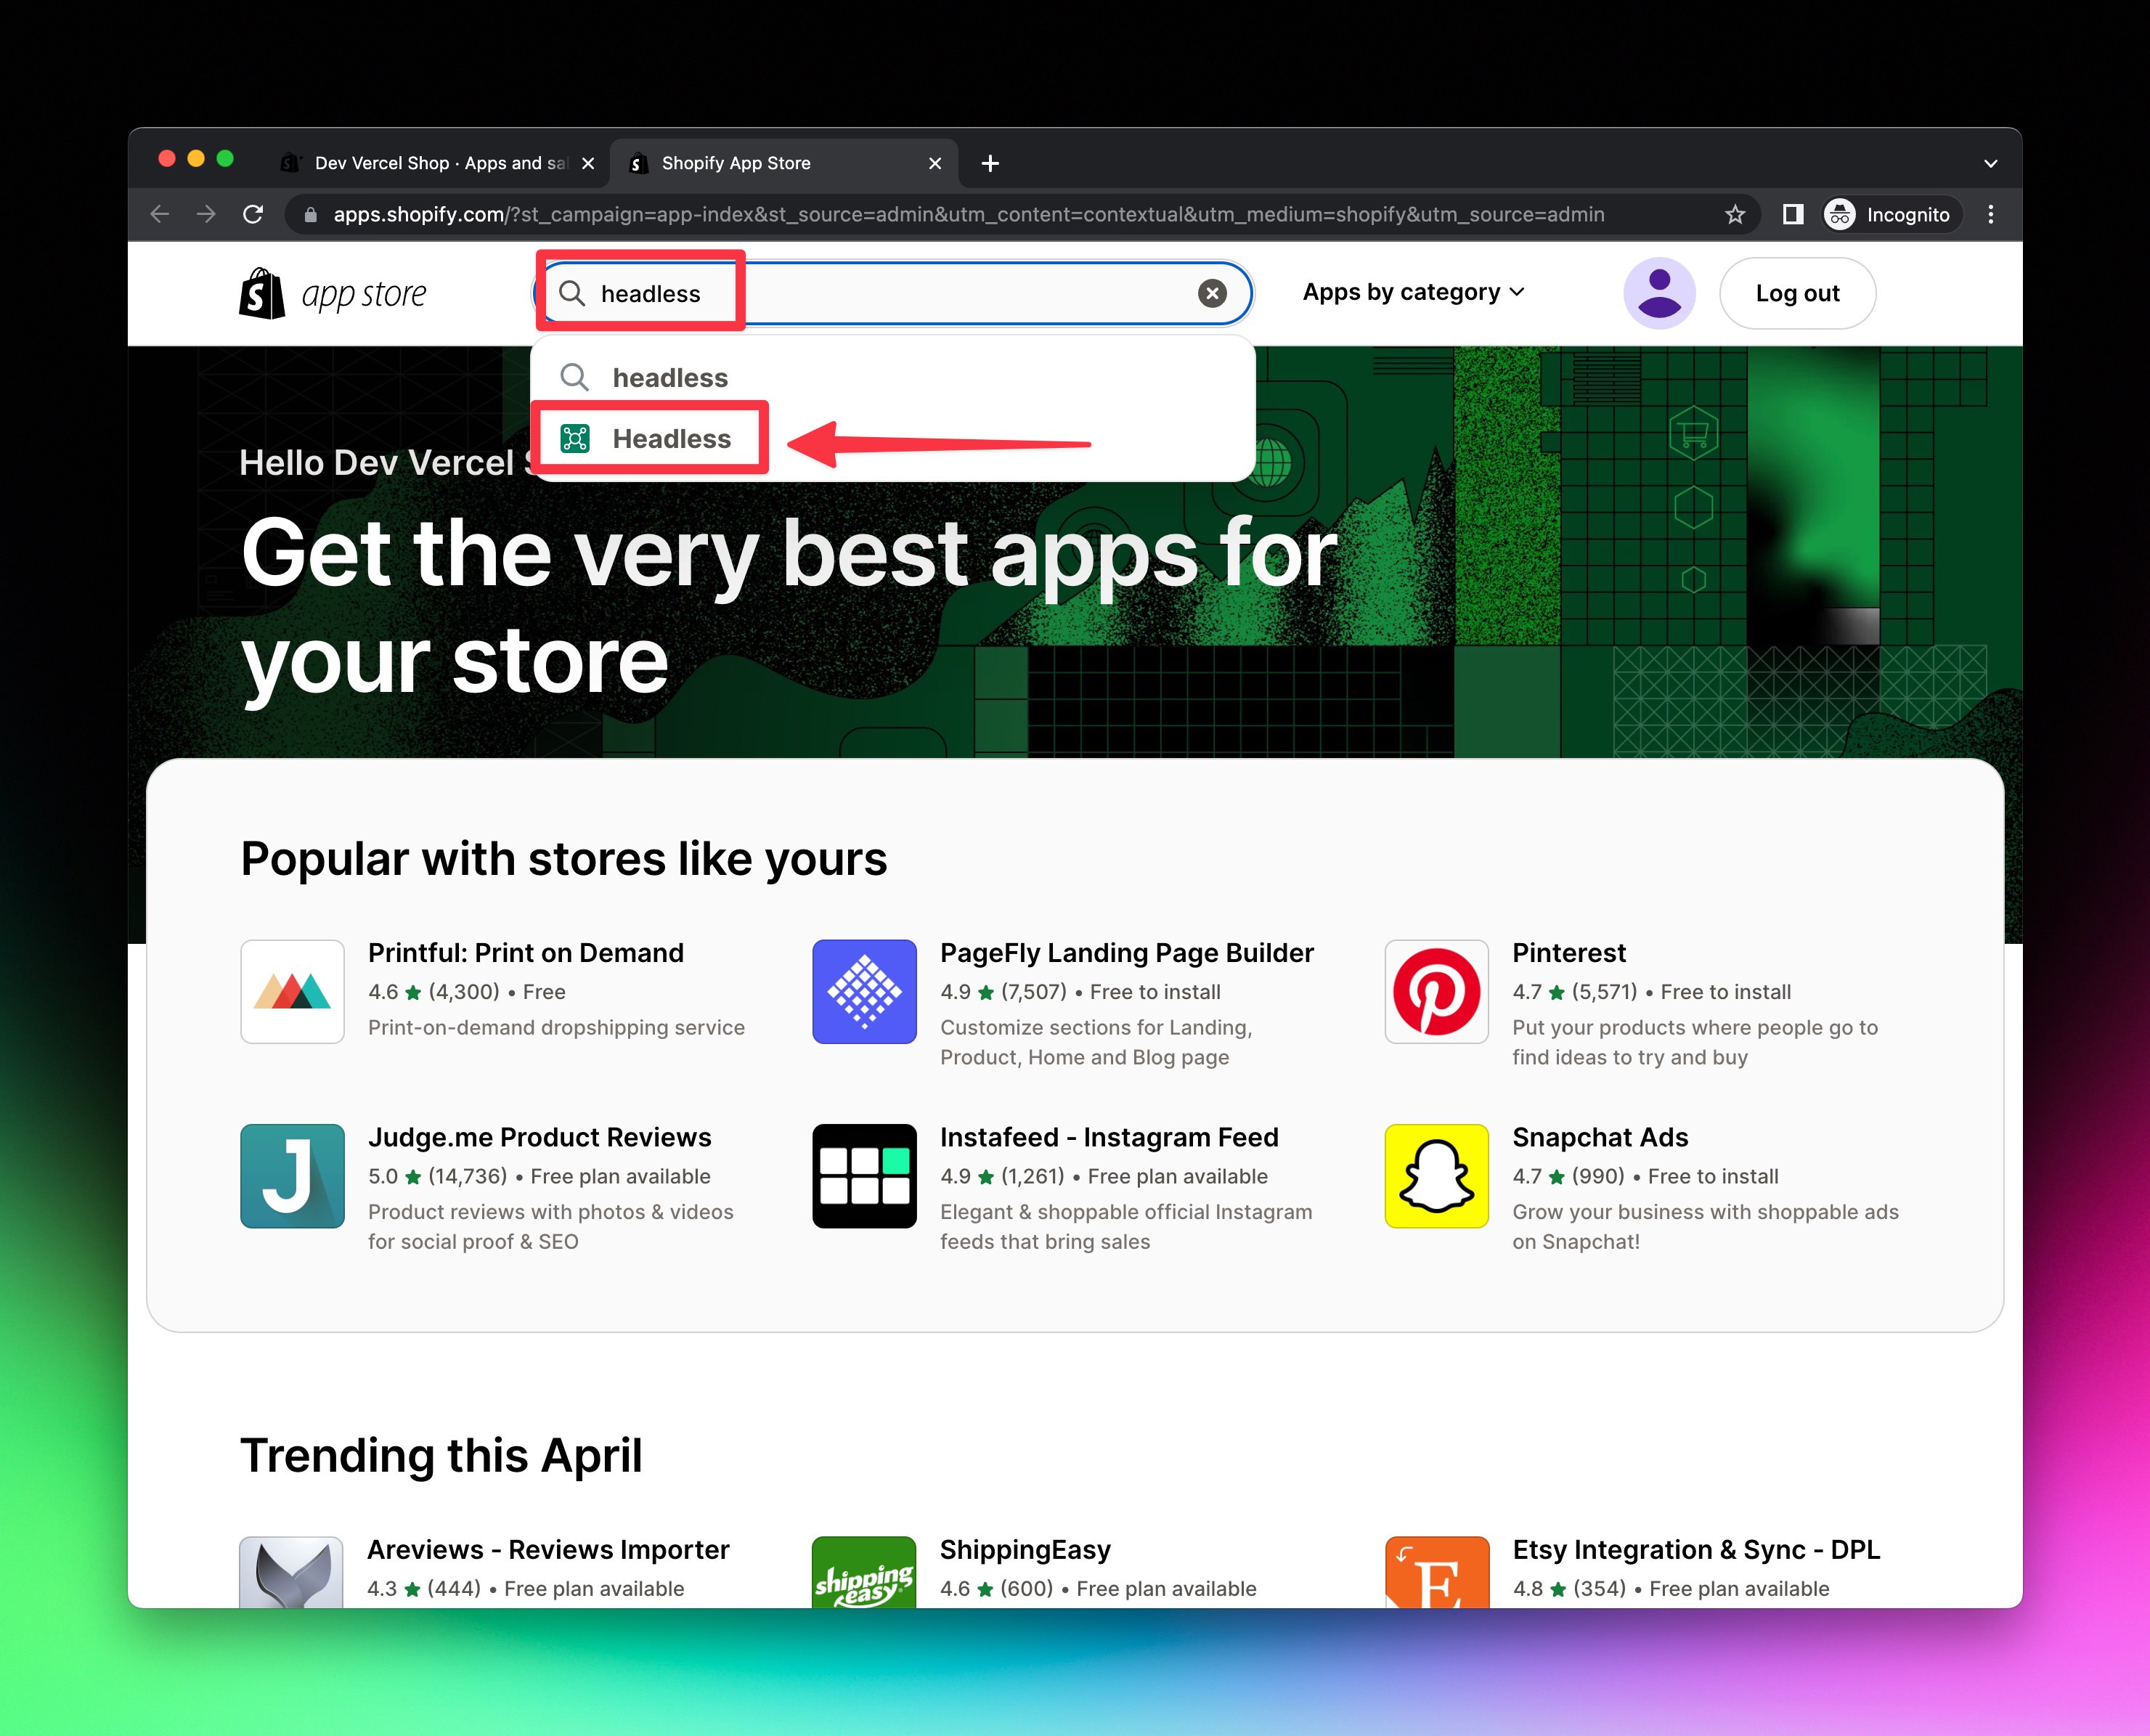
Task: Open Areviews app icon
Action: pos(291,1572)
